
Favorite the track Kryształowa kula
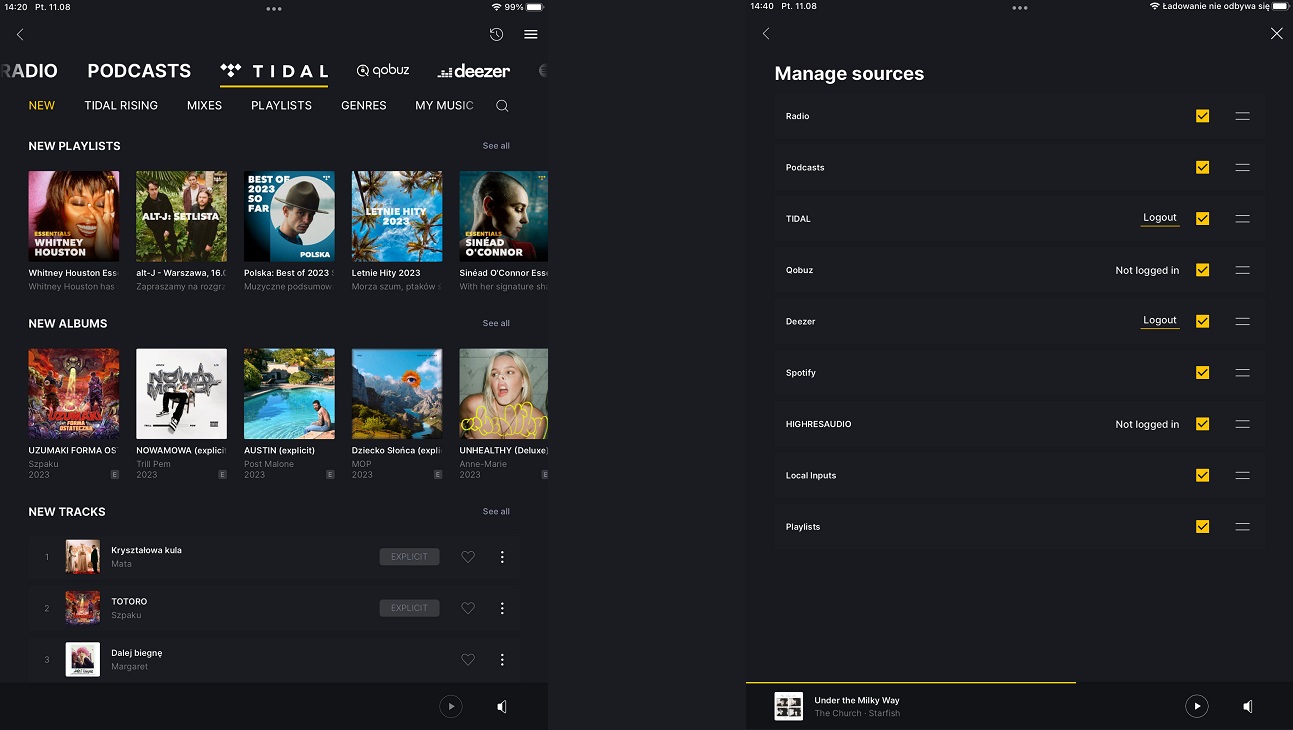tap(468, 557)
